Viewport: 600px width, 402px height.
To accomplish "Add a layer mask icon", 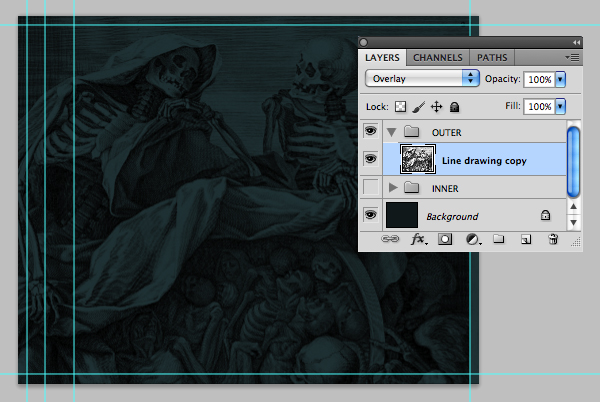I will coord(445,239).
